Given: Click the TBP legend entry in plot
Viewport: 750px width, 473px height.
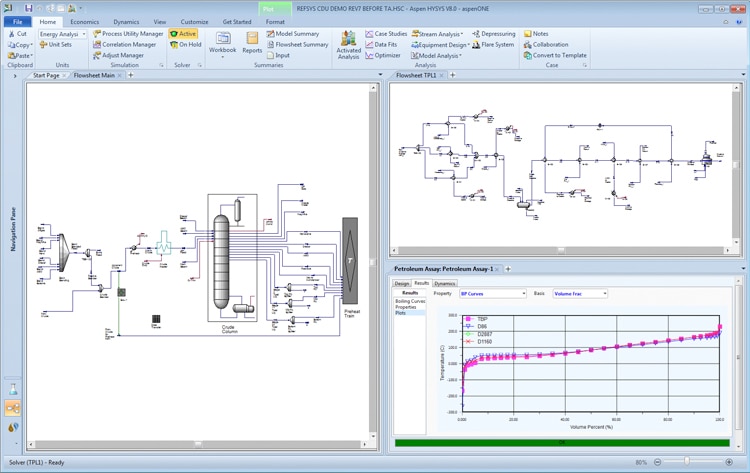Looking at the screenshot, I should [x=477, y=319].
